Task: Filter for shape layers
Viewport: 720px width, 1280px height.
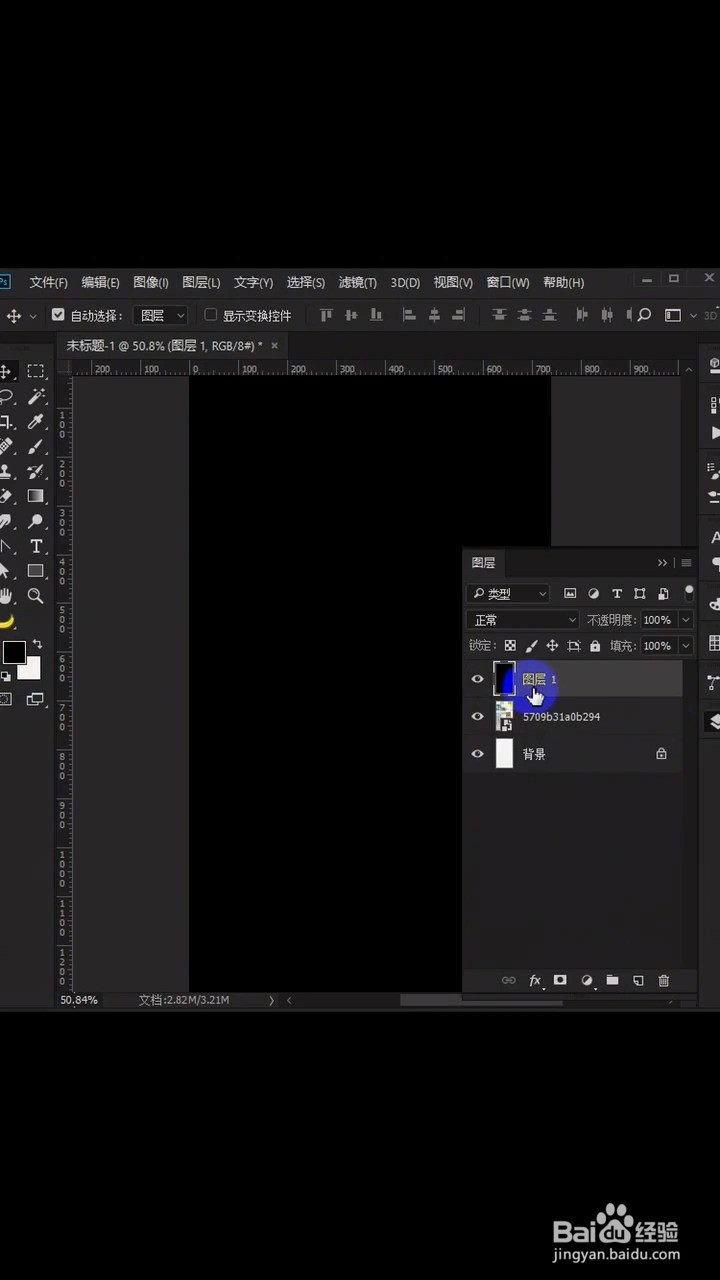Action: click(640, 593)
